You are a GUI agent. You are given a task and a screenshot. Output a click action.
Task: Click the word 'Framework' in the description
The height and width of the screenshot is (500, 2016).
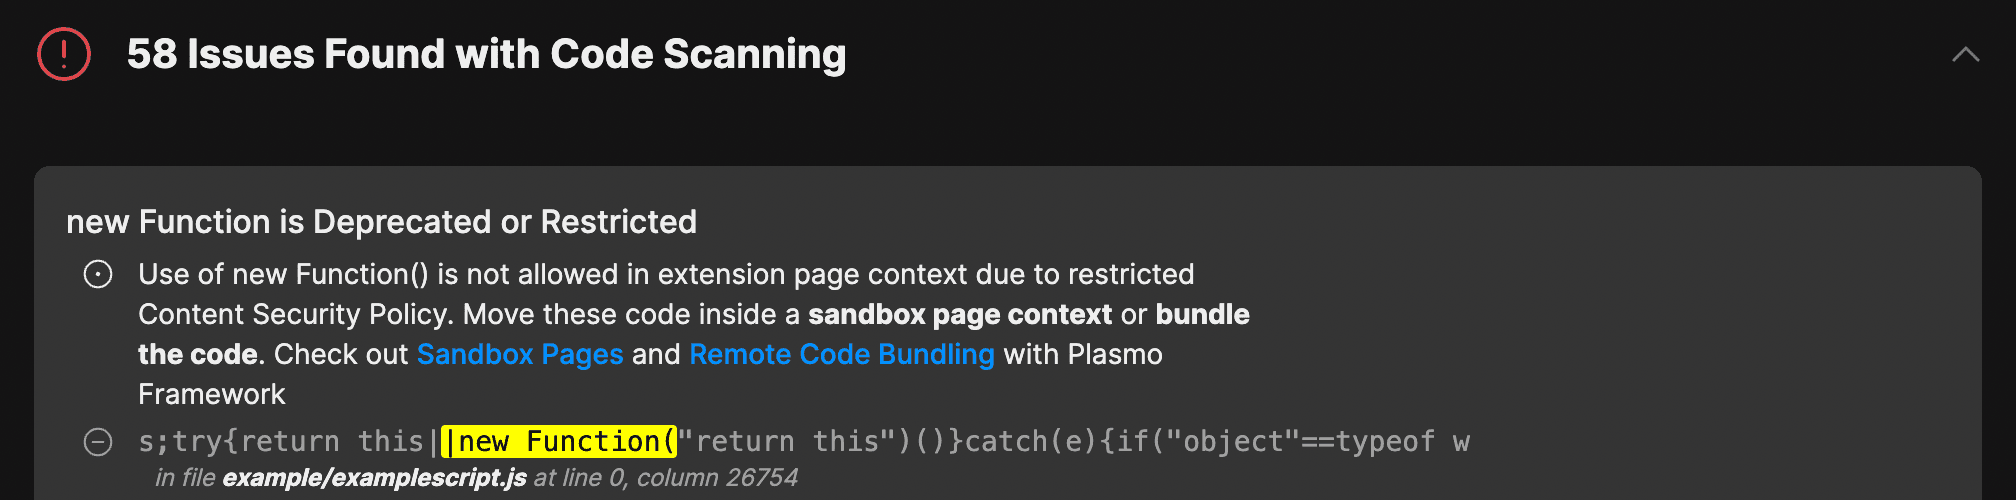click(x=212, y=394)
